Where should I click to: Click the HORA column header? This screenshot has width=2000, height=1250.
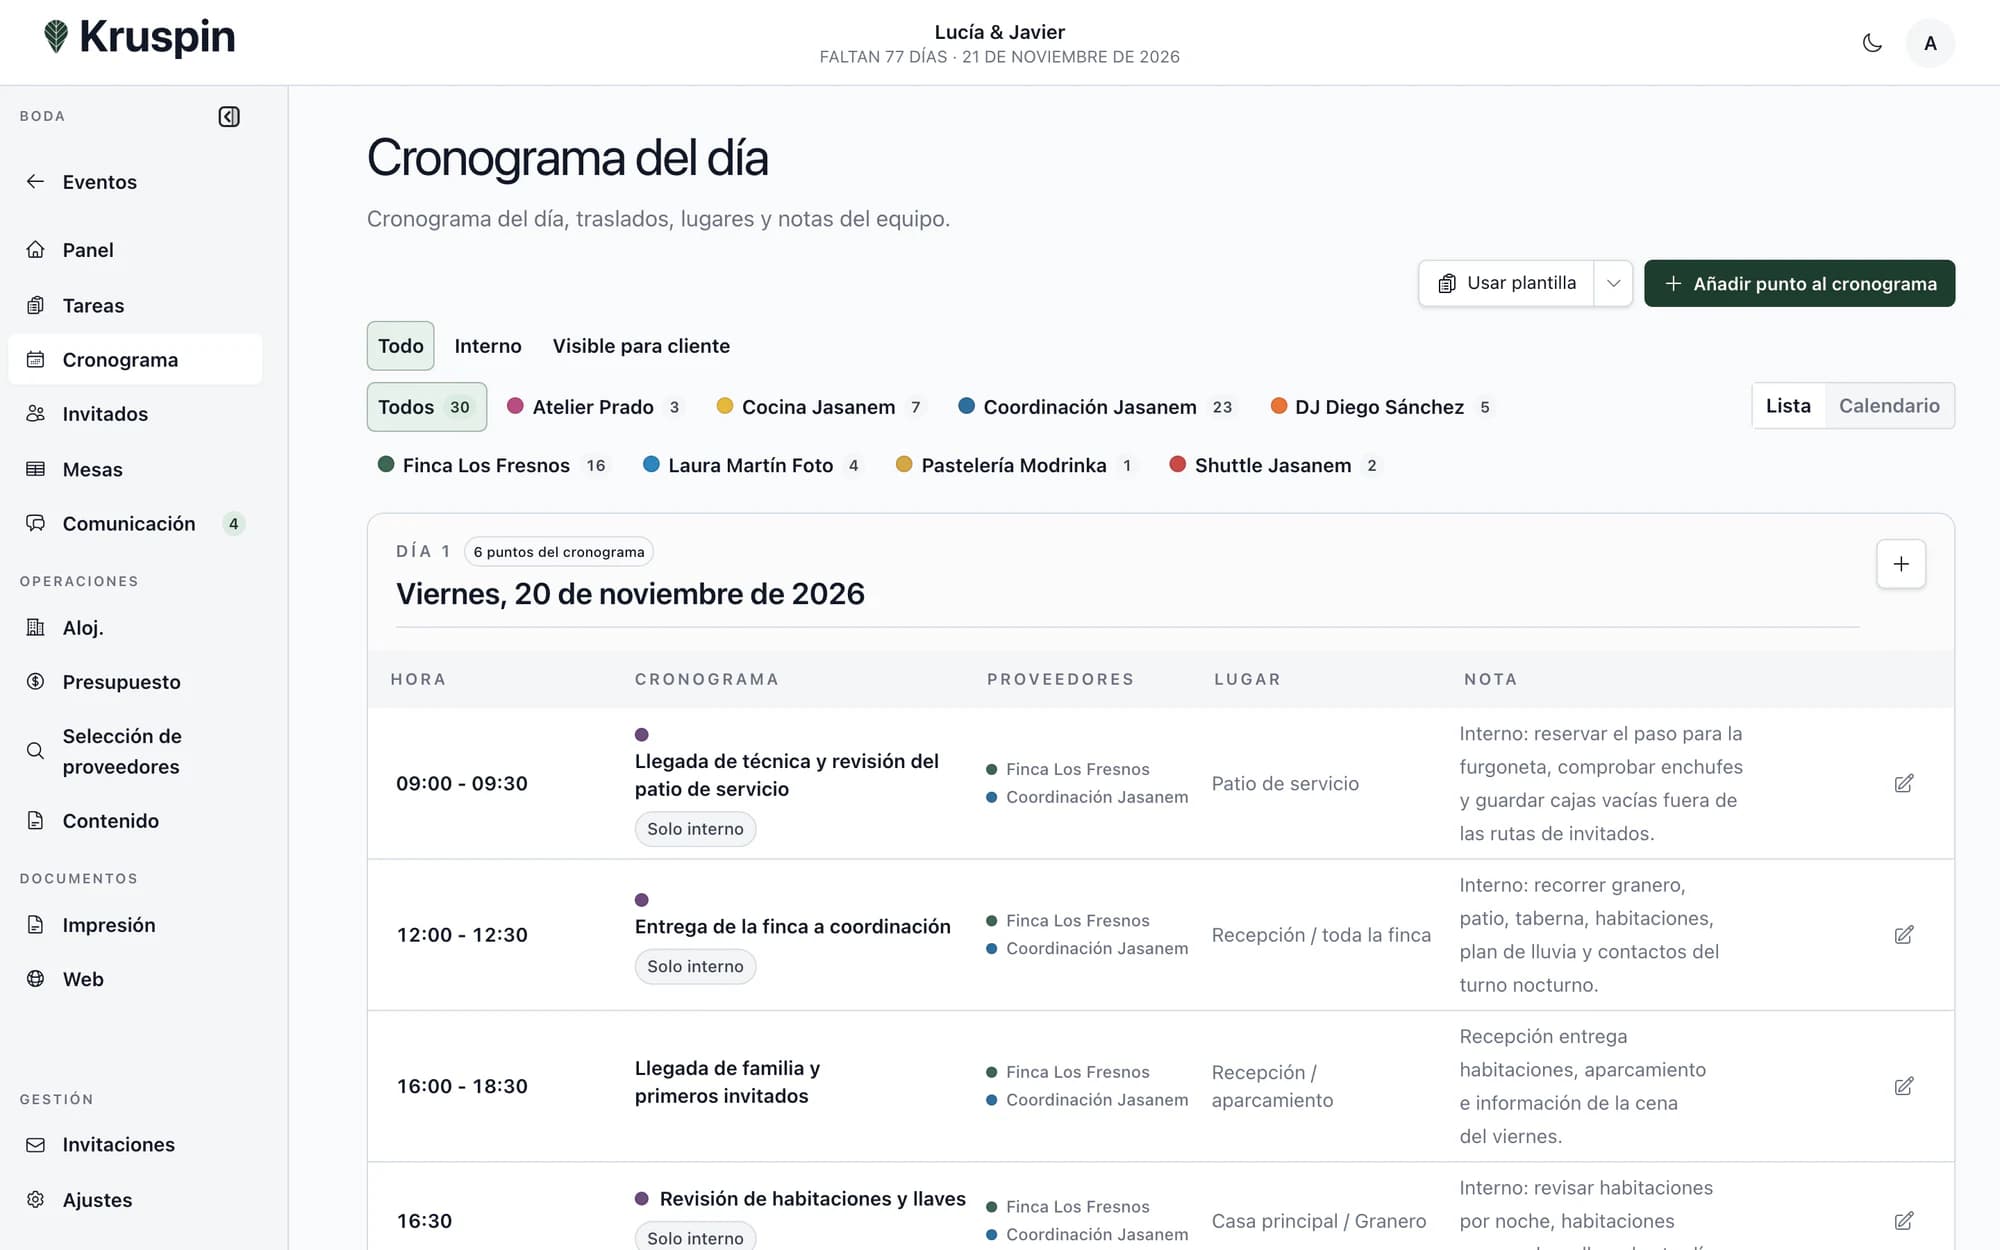[x=418, y=679]
